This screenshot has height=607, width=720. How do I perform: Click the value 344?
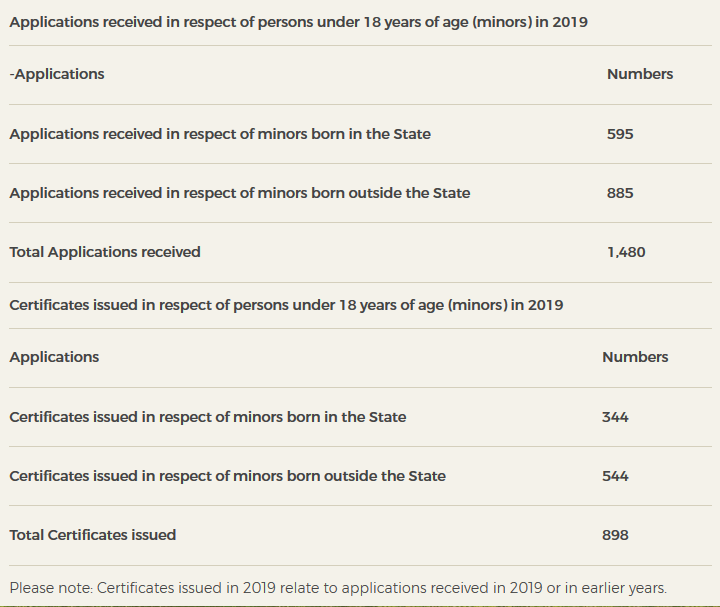pyautogui.click(x=615, y=417)
